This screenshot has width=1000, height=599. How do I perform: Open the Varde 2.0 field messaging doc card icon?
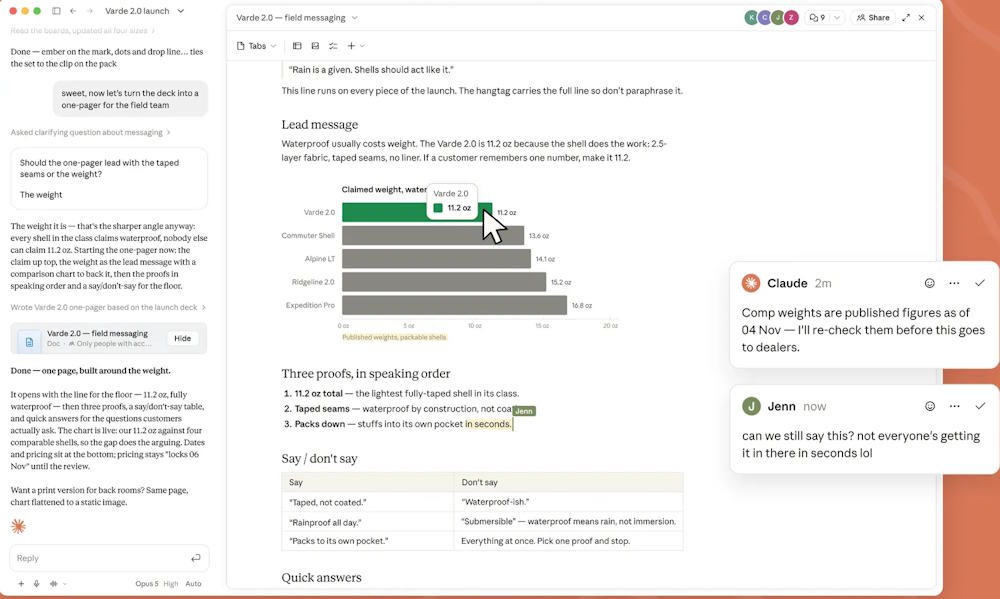pos(29,342)
